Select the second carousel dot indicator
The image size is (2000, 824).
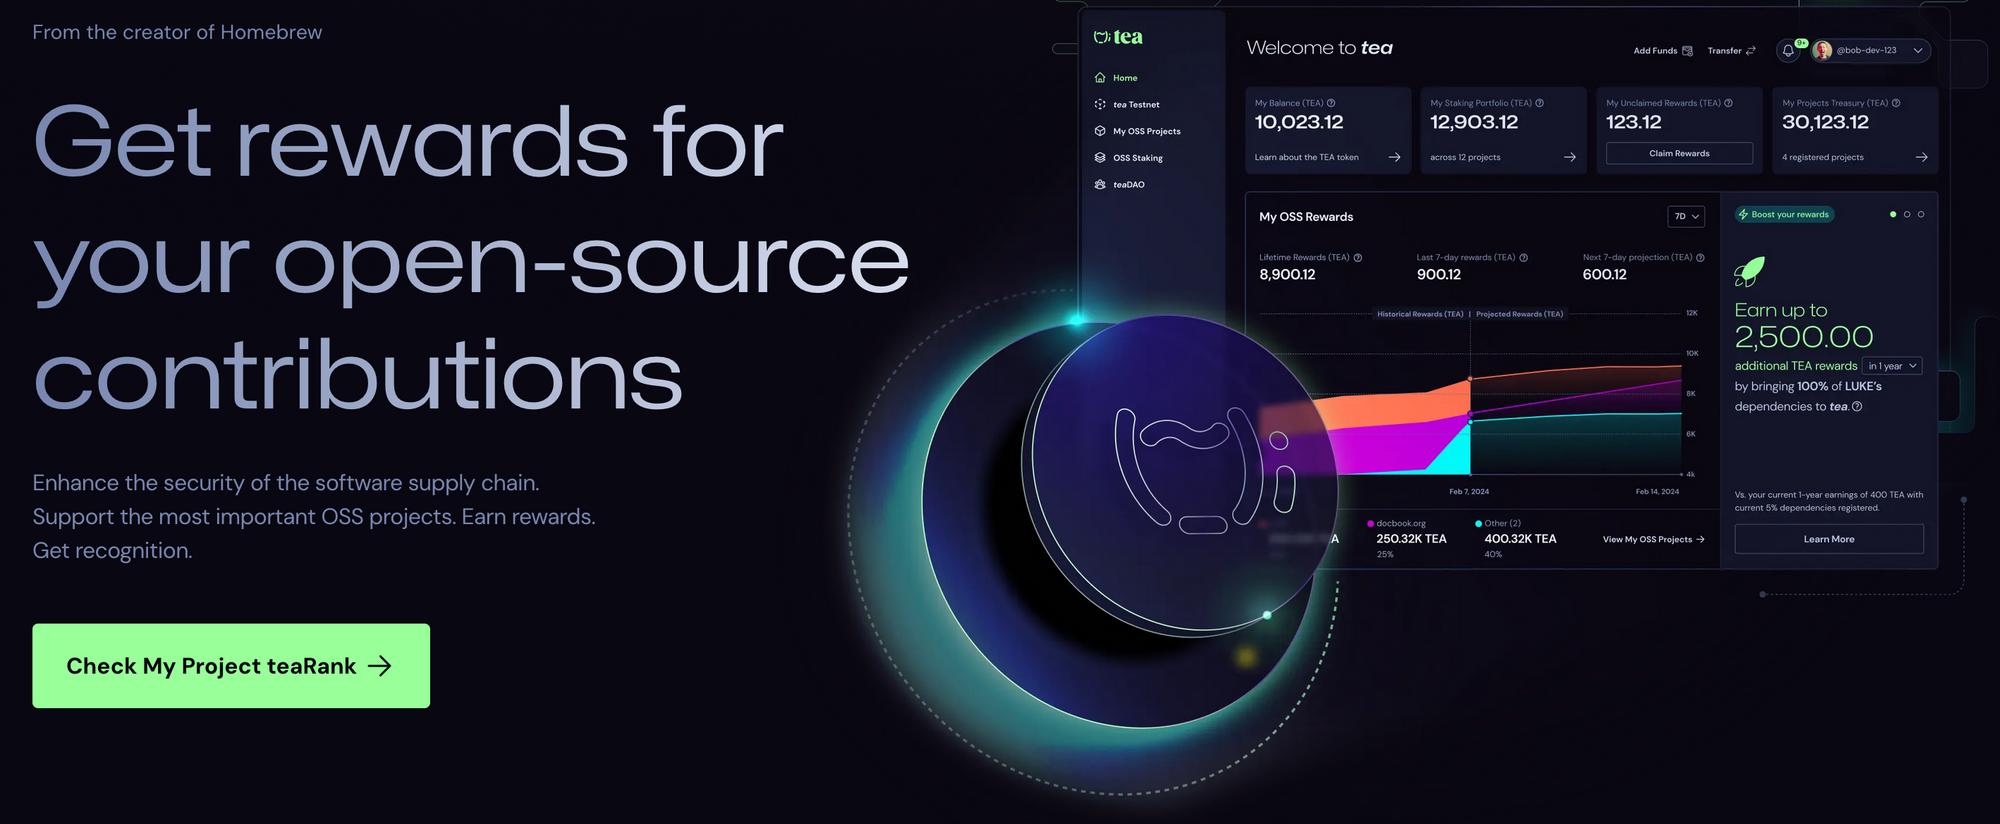pyautogui.click(x=1907, y=215)
